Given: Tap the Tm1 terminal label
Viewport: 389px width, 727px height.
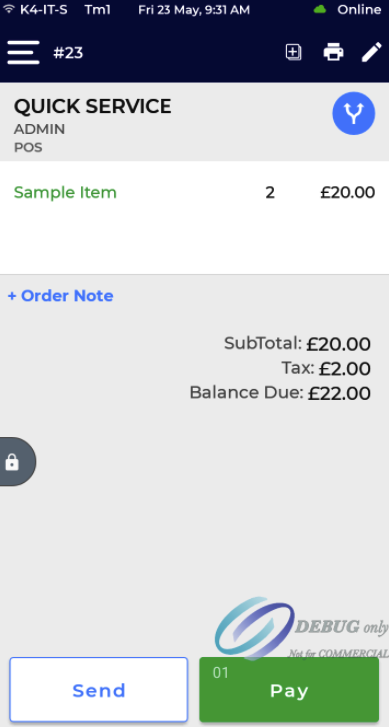Looking at the screenshot, I should pyautogui.click(x=98, y=9).
